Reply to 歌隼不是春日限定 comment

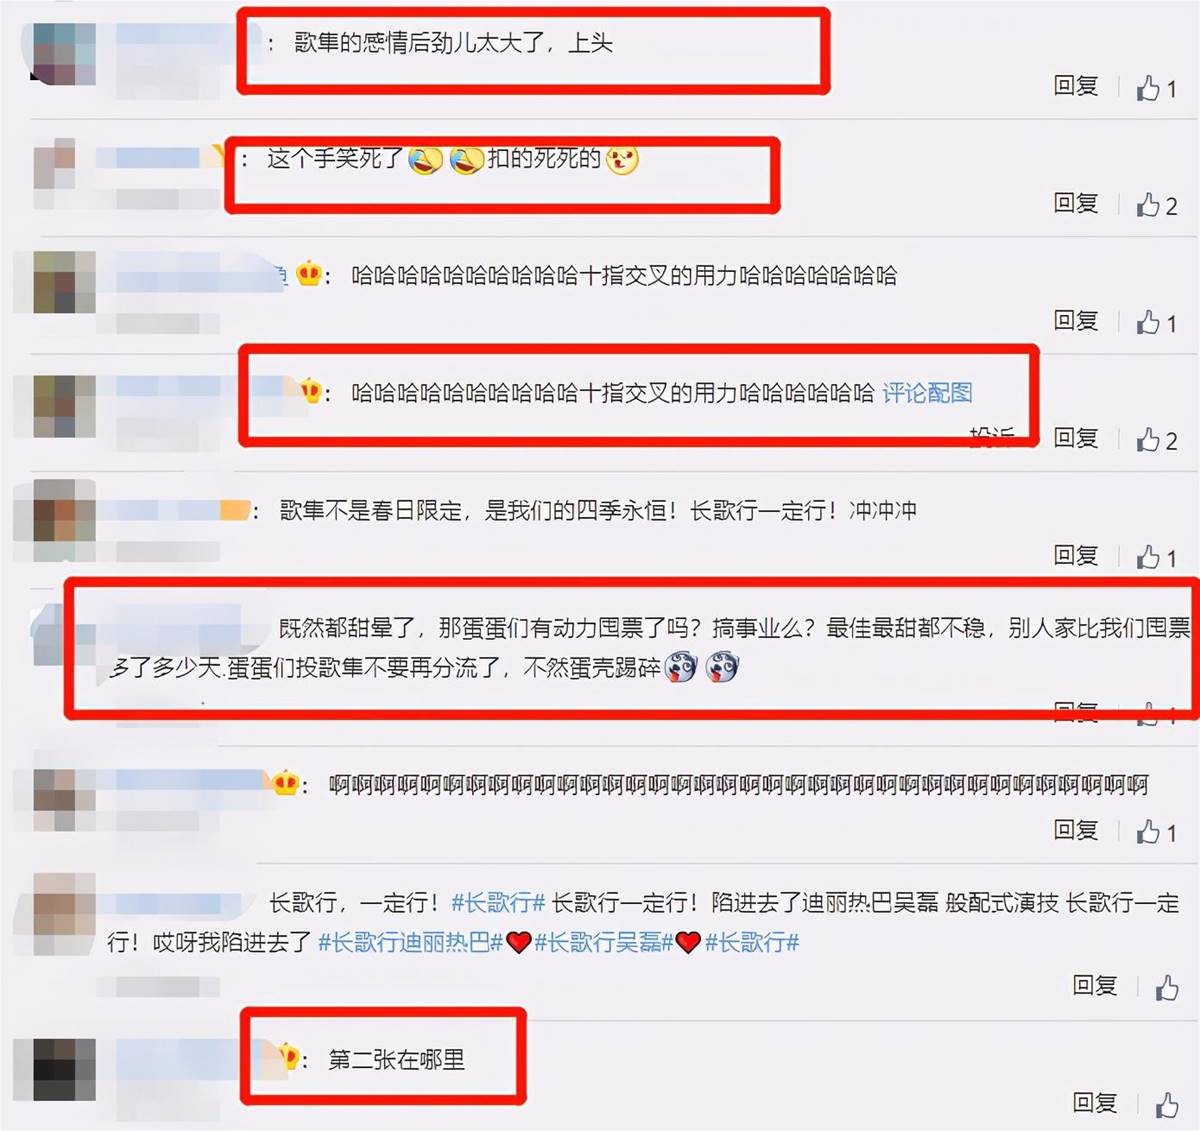point(1076,555)
